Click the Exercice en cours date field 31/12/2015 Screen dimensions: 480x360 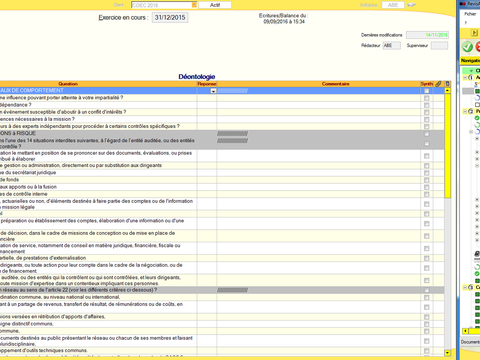click(170, 18)
